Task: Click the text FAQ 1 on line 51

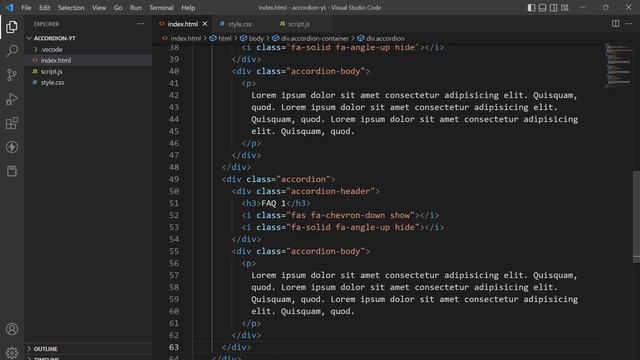Action: (273, 203)
